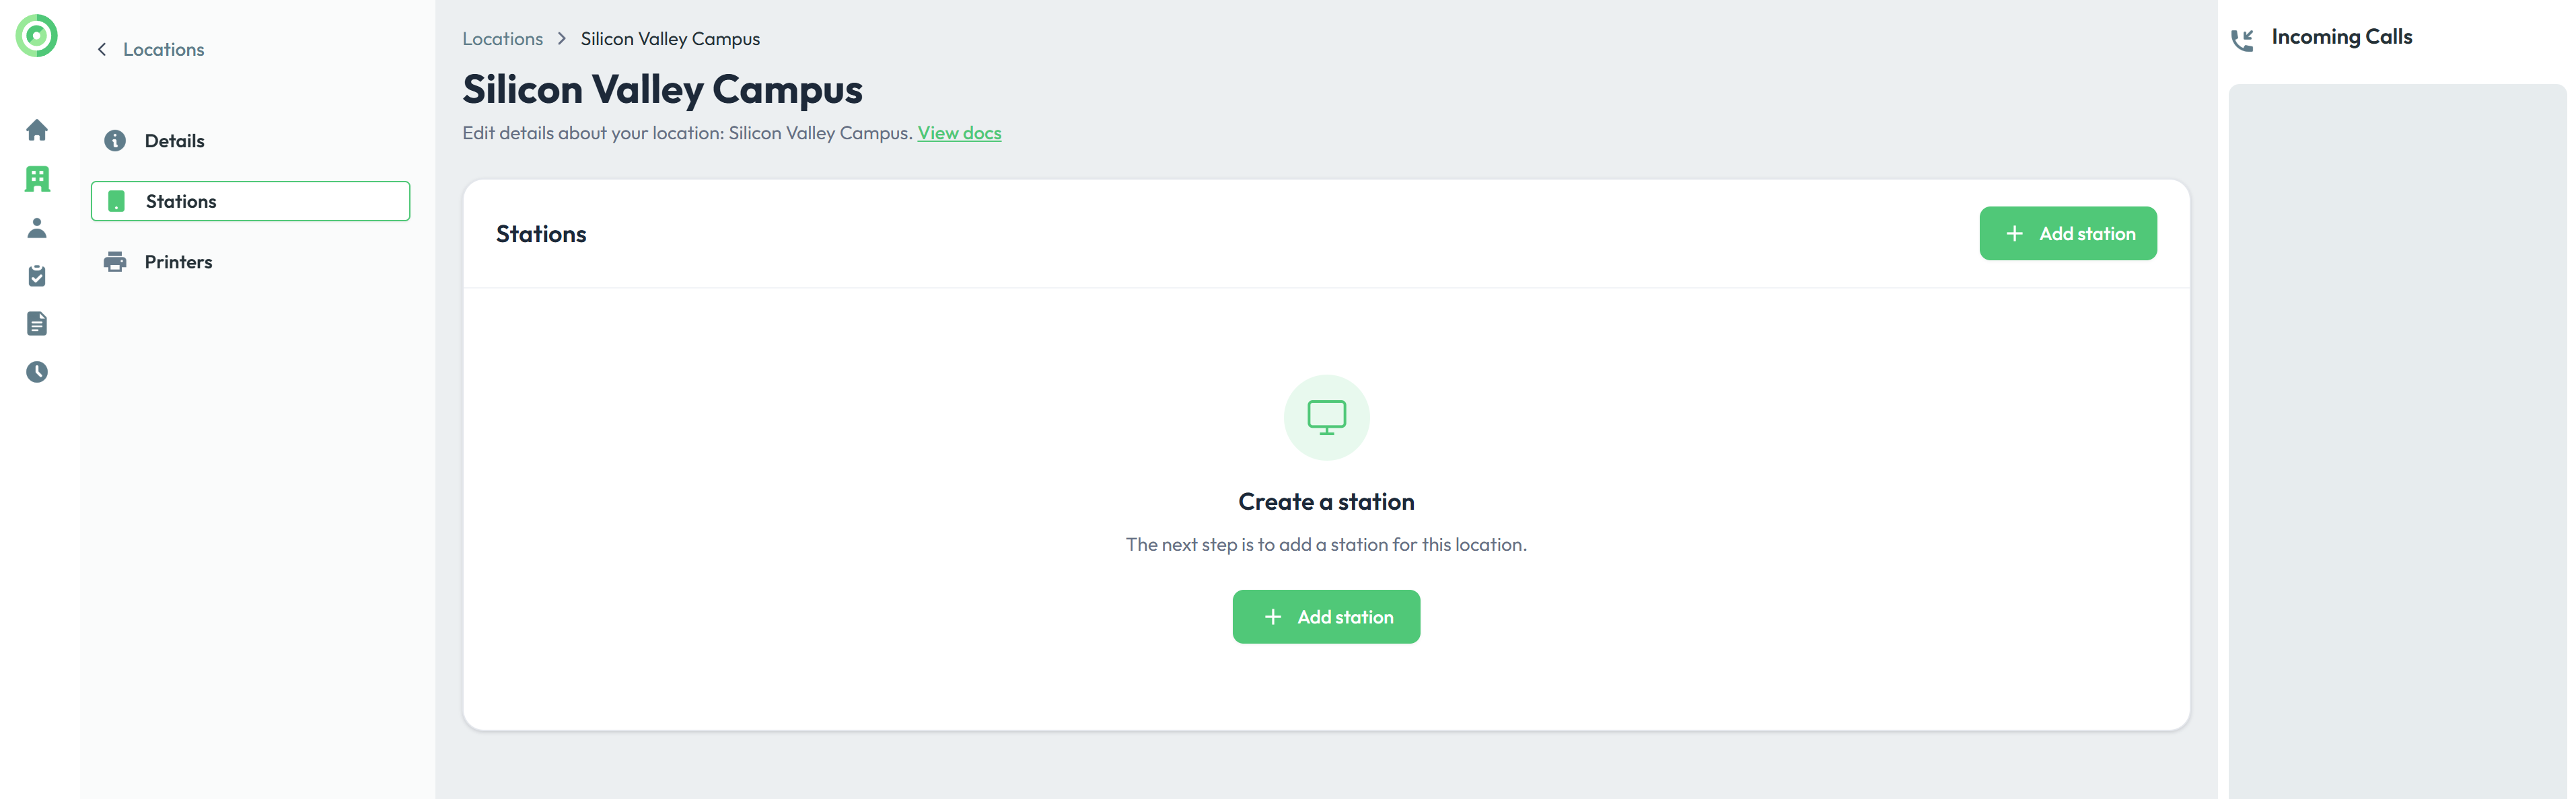The height and width of the screenshot is (799, 2576).
Task: Select the building Locations icon
Action: click(x=37, y=179)
